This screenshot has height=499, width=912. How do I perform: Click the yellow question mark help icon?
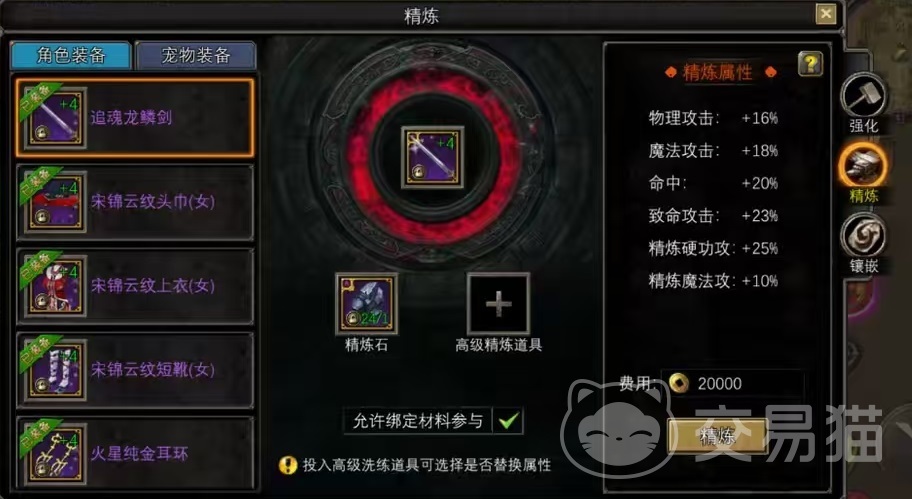[810, 63]
